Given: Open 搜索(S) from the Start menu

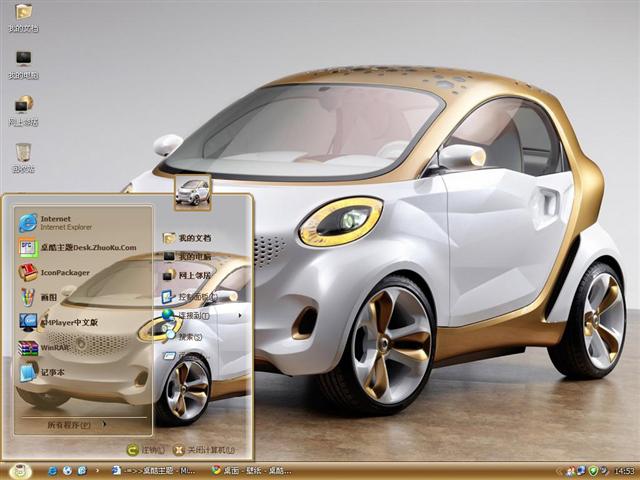Looking at the screenshot, I should [x=183, y=337].
